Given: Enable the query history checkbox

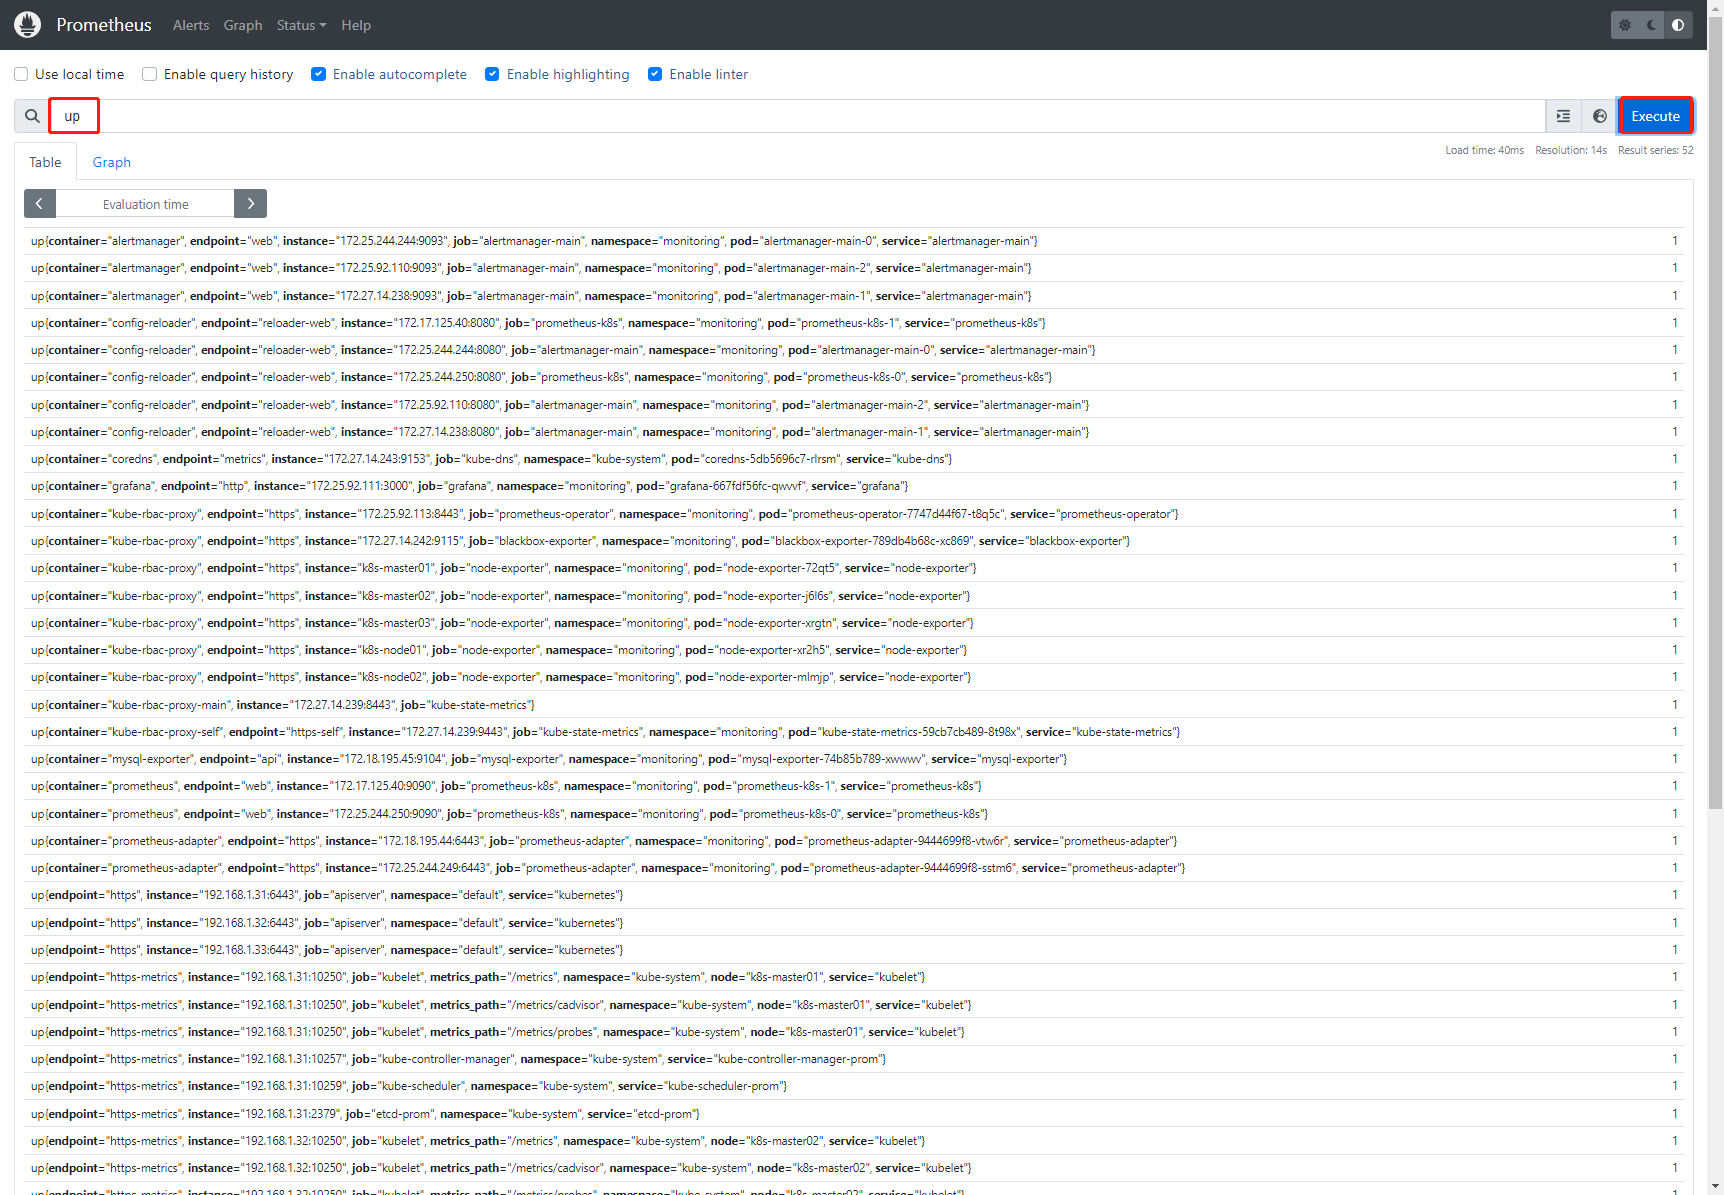Looking at the screenshot, I should [x=150, y=74].
